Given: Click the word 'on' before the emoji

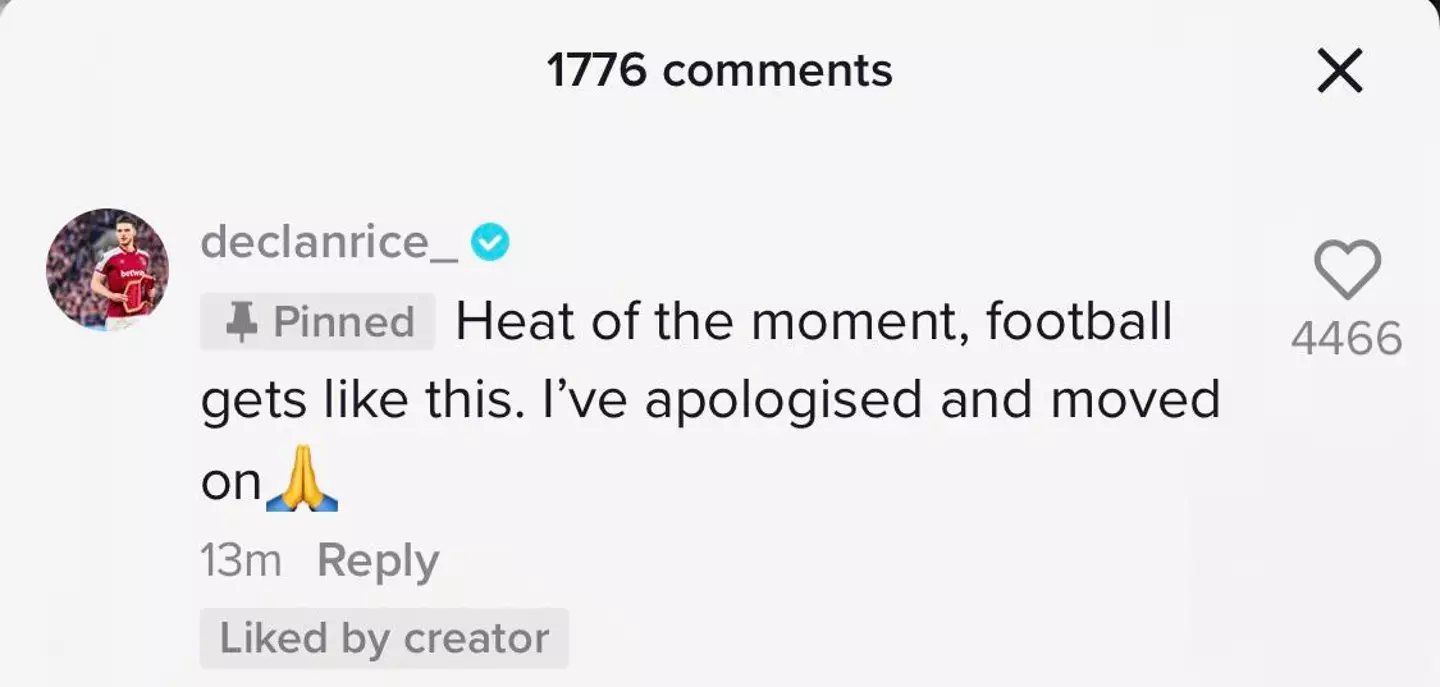Looking at the screenshot, I should [x=231, y=483].
